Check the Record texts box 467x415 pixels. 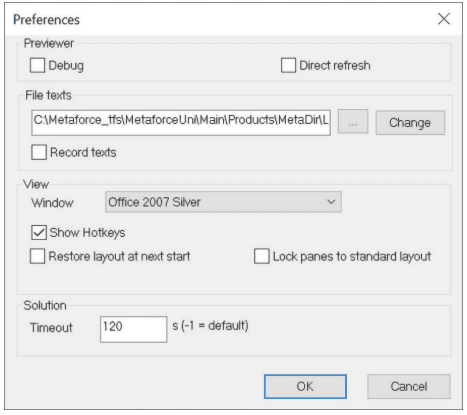[x=39, y=152]
